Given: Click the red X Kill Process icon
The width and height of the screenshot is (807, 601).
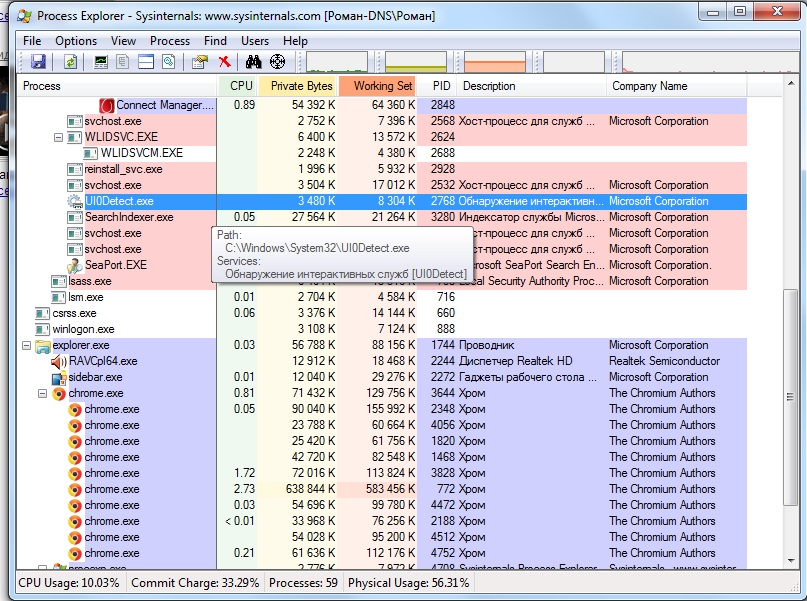Looking at the screenshot, I should 224,62.
